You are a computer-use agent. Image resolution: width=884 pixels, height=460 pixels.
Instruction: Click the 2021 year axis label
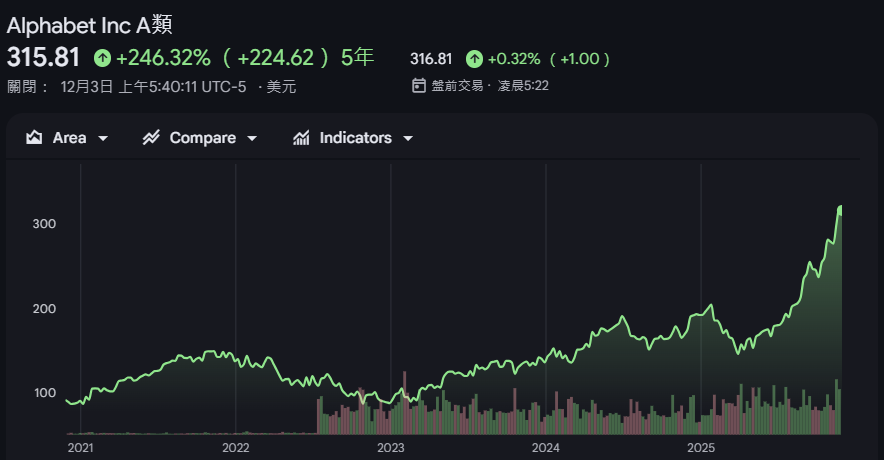(81, 448)
